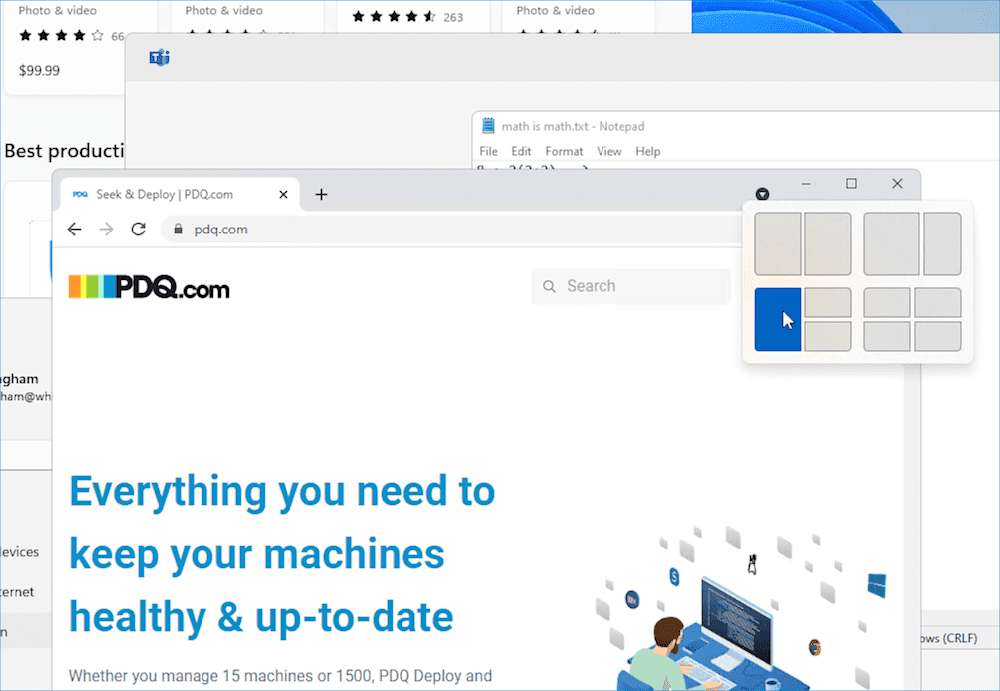Snap to the right half of the equal two-column layout
1000x691 pixels.
point(828,244)
